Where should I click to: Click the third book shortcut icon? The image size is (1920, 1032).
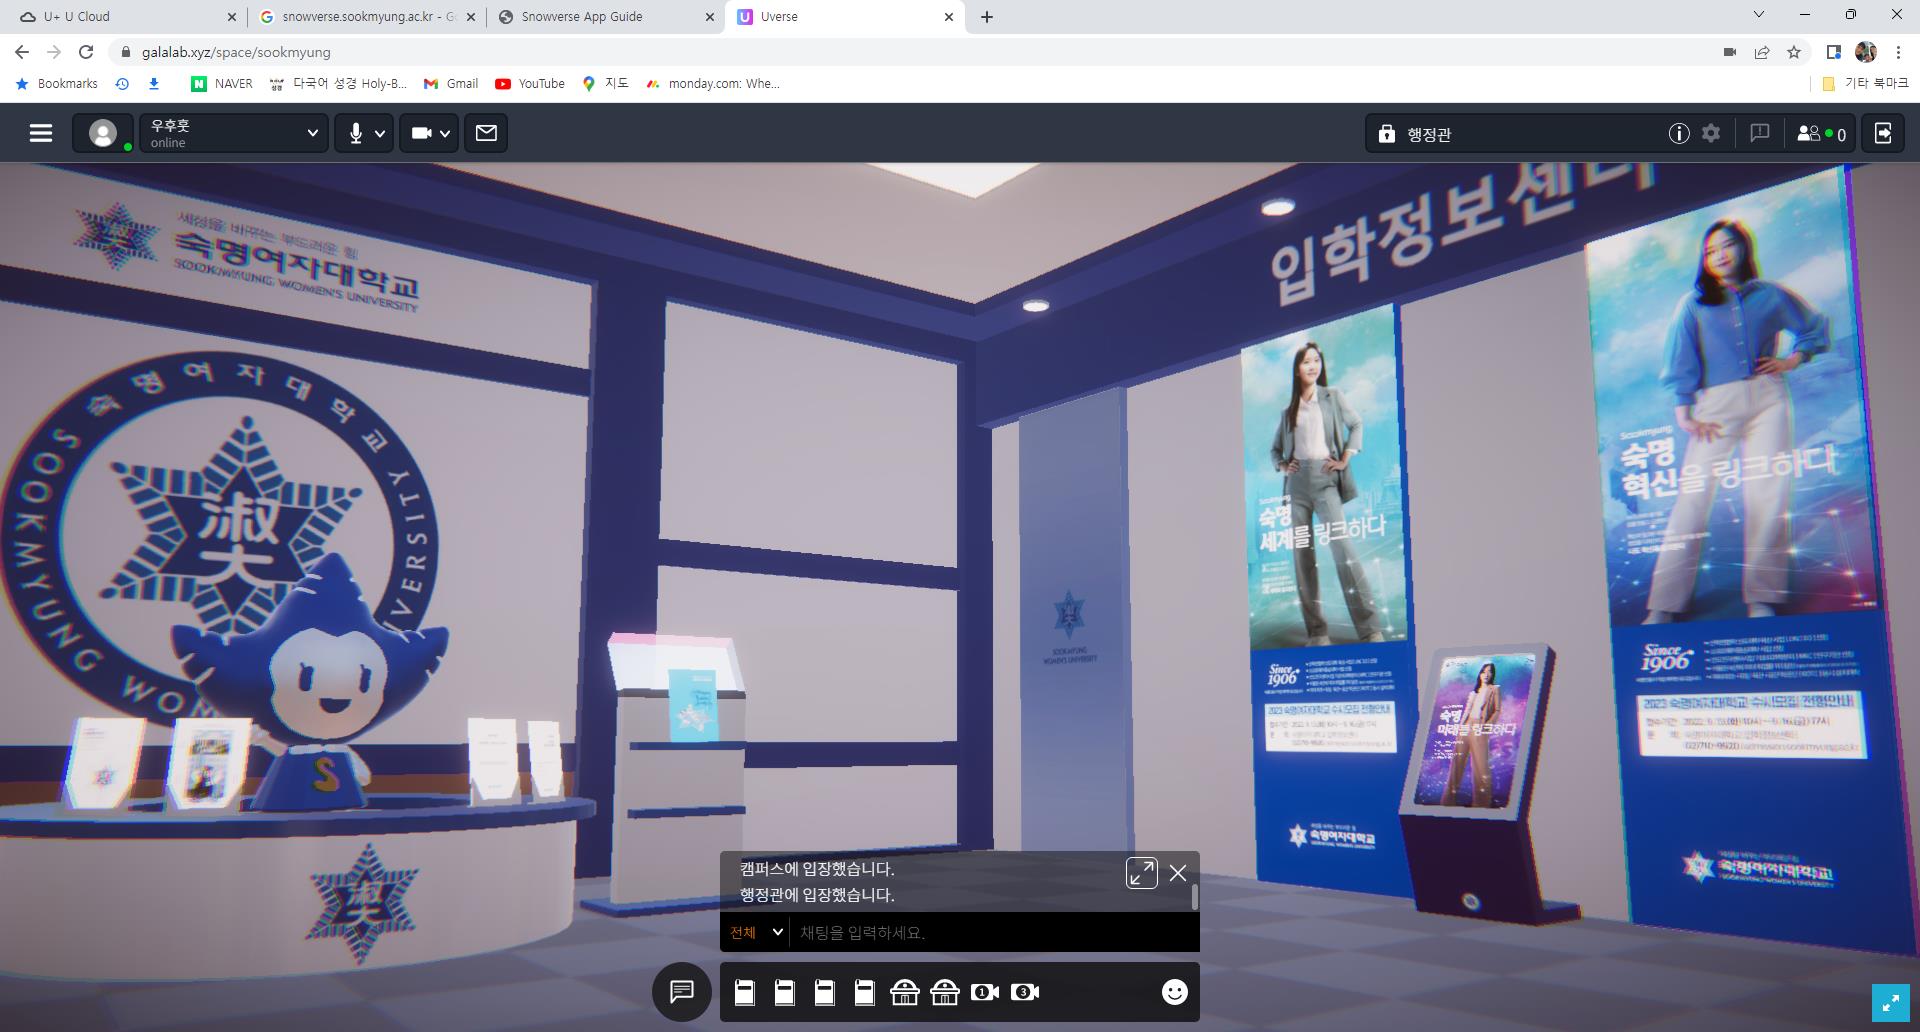point(825,992)
